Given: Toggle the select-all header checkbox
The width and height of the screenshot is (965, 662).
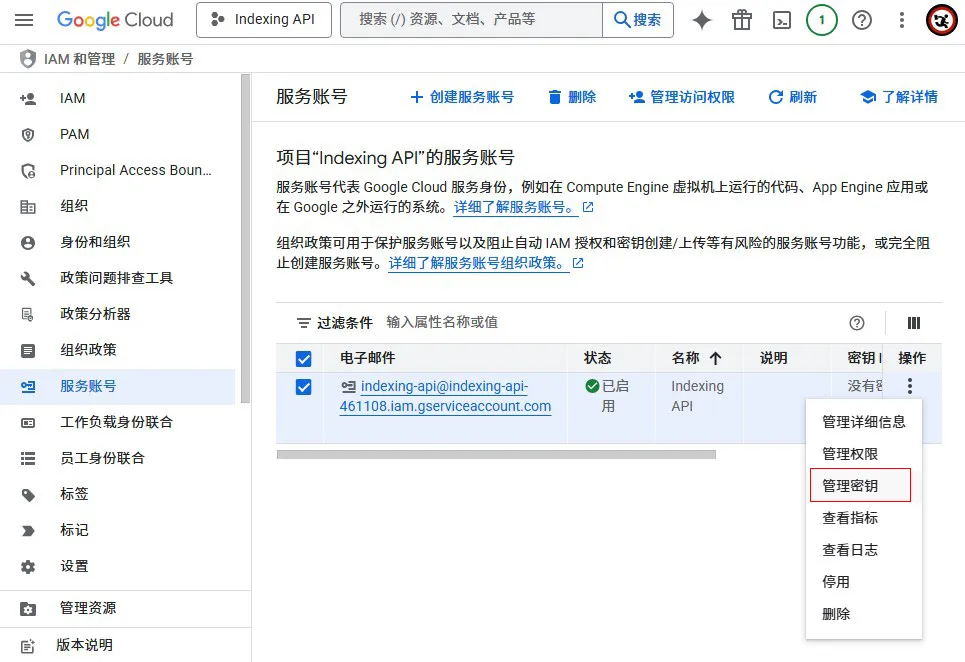Looking at the screenshot, I should pyautogui.click(x=303, y=359).
